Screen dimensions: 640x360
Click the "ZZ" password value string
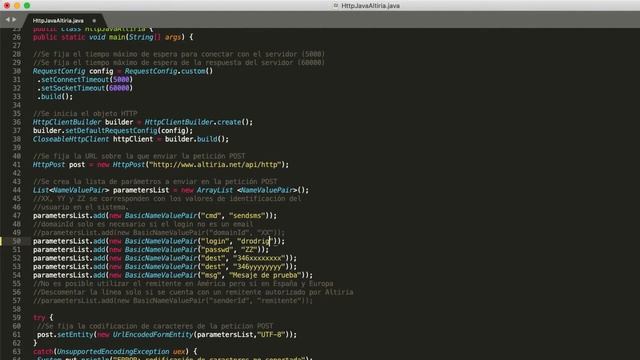pos(249,249)
